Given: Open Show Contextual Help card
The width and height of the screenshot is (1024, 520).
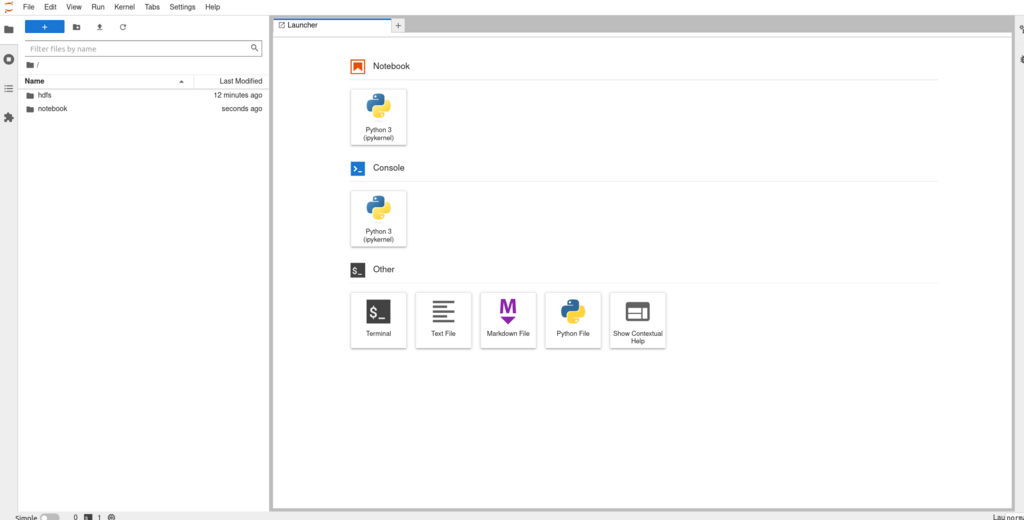Looking at the screenshot, I should [637, 319].
